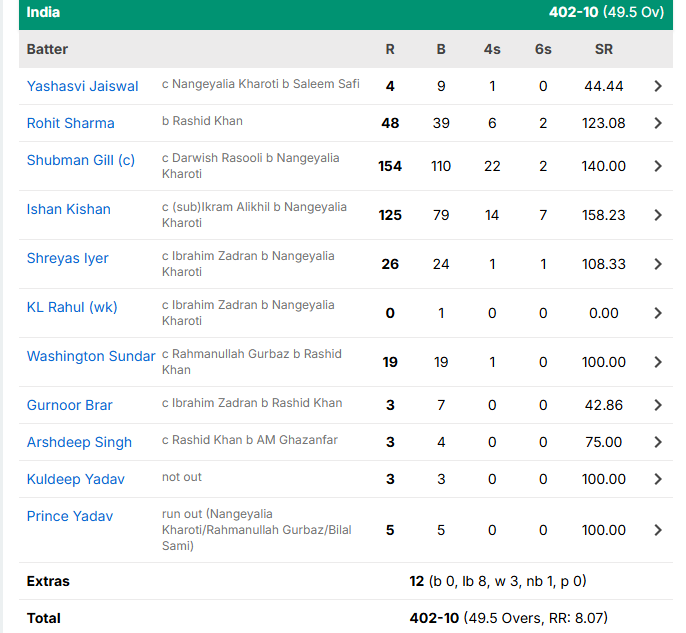Expand Arshdeep Singh row chevron
Viewport: 686px width, 633px height.
pos(658,442)
